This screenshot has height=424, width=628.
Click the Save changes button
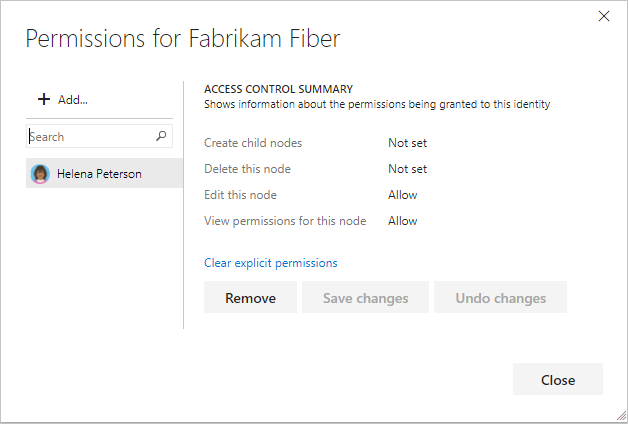click(365, 298)
